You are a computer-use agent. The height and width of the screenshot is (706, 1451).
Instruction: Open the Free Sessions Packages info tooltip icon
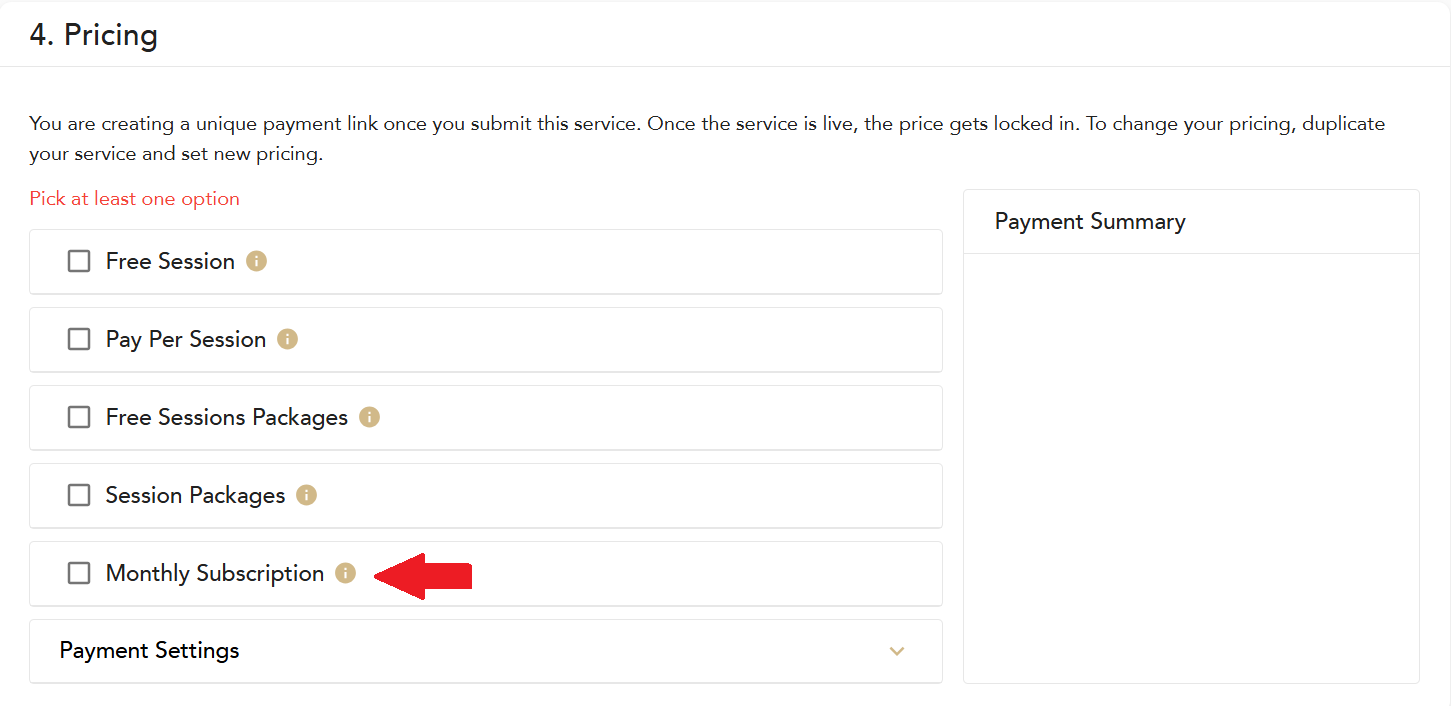point(369,418)
